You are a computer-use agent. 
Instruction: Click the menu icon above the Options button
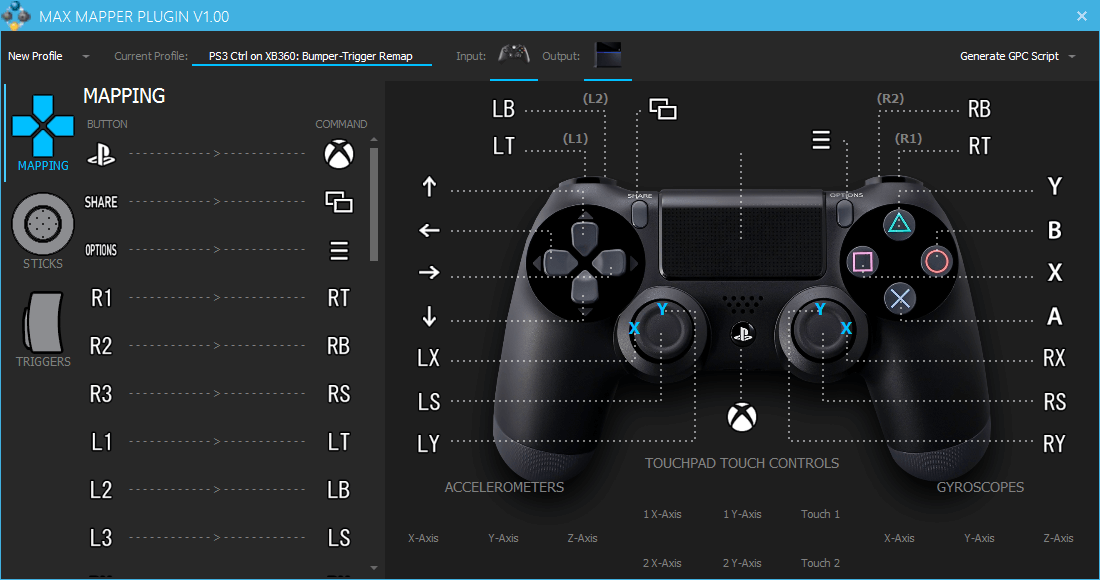pos(821,140)
